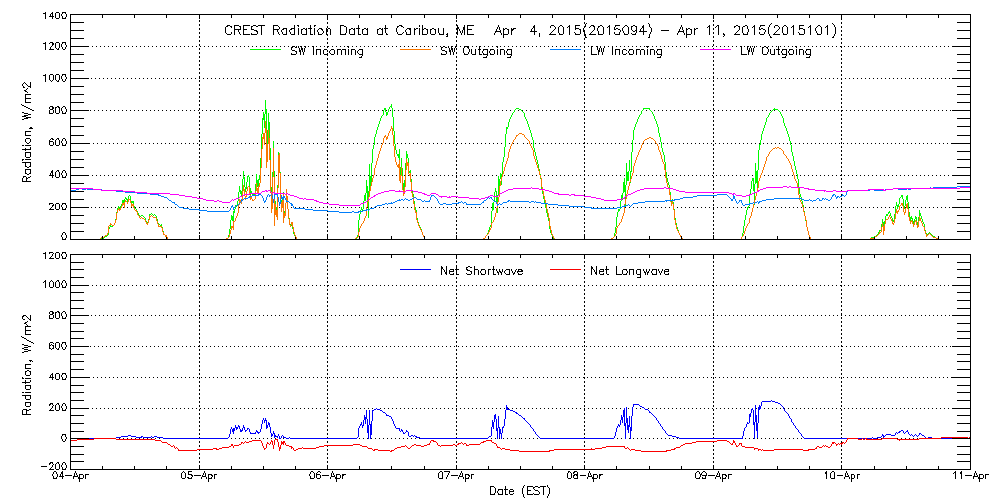1000x500 pixels.
Task: Pick the 08-Apr date tick label
Action: [x=585, y=477]
